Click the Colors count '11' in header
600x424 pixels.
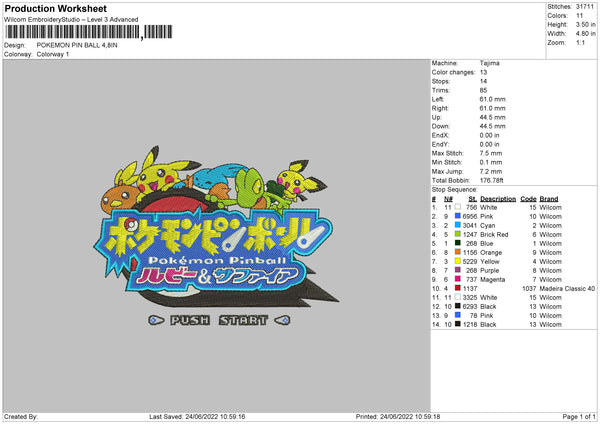coord(579,16)
